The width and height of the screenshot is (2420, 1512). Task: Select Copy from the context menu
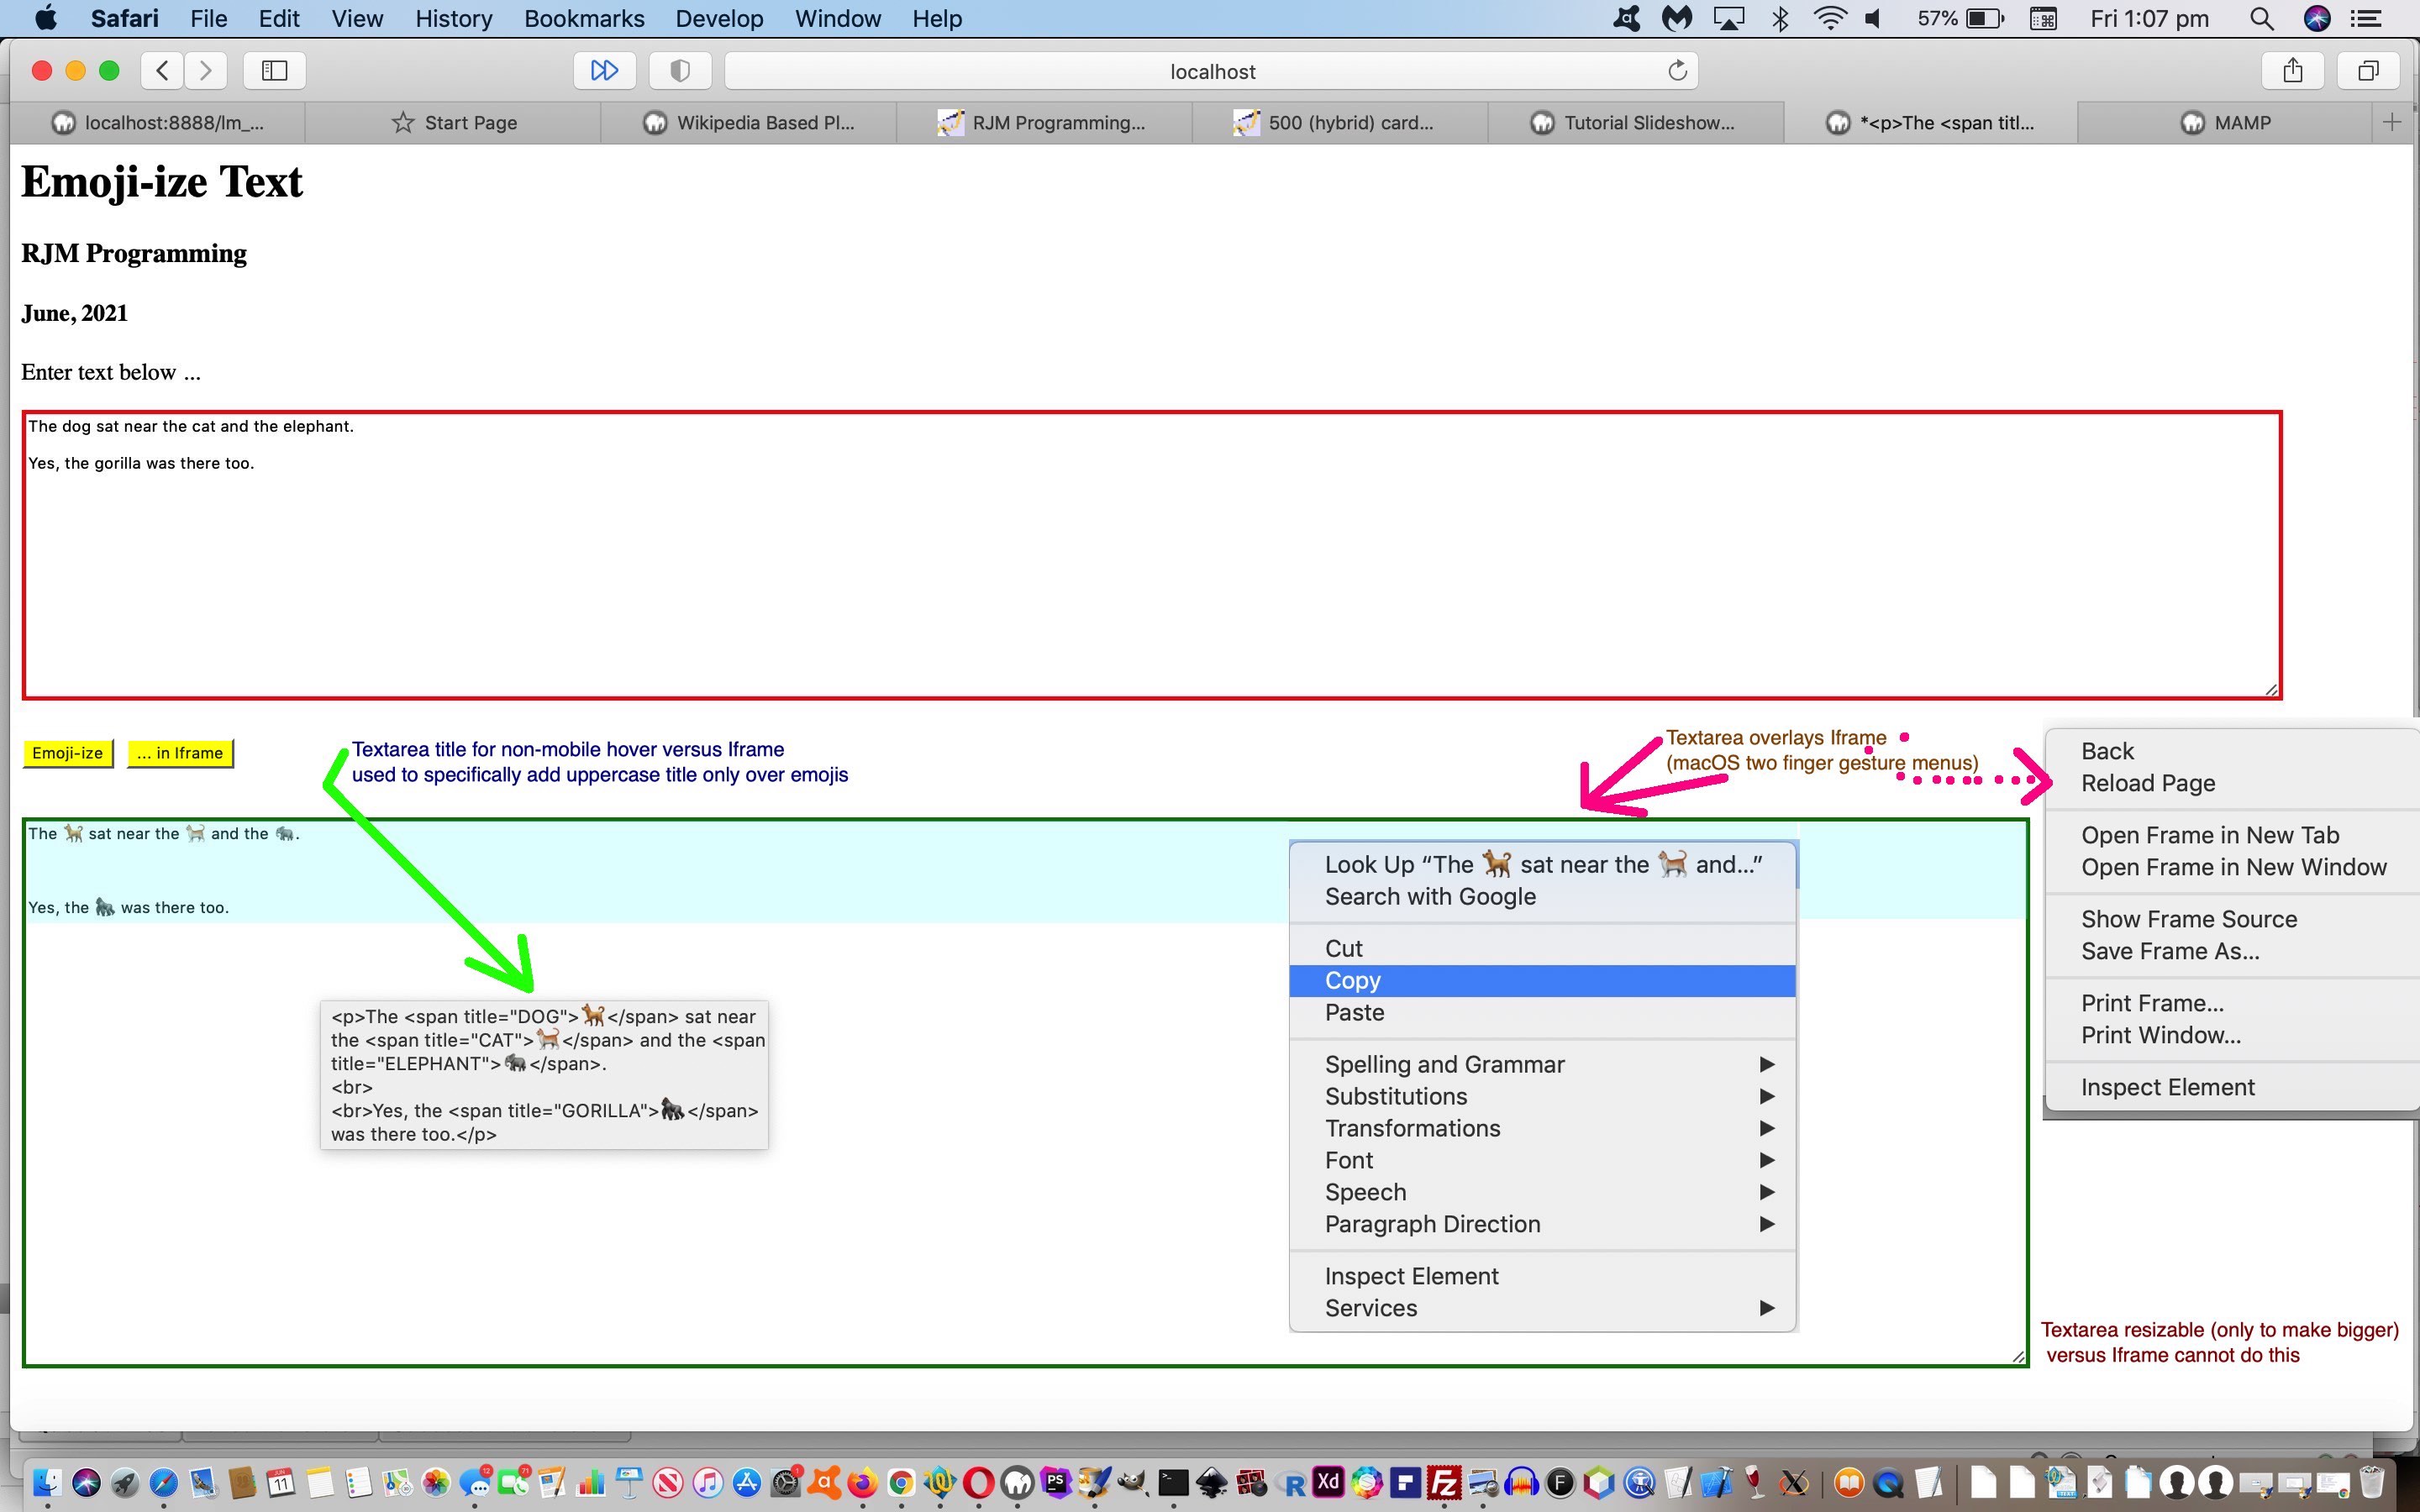1352,980
